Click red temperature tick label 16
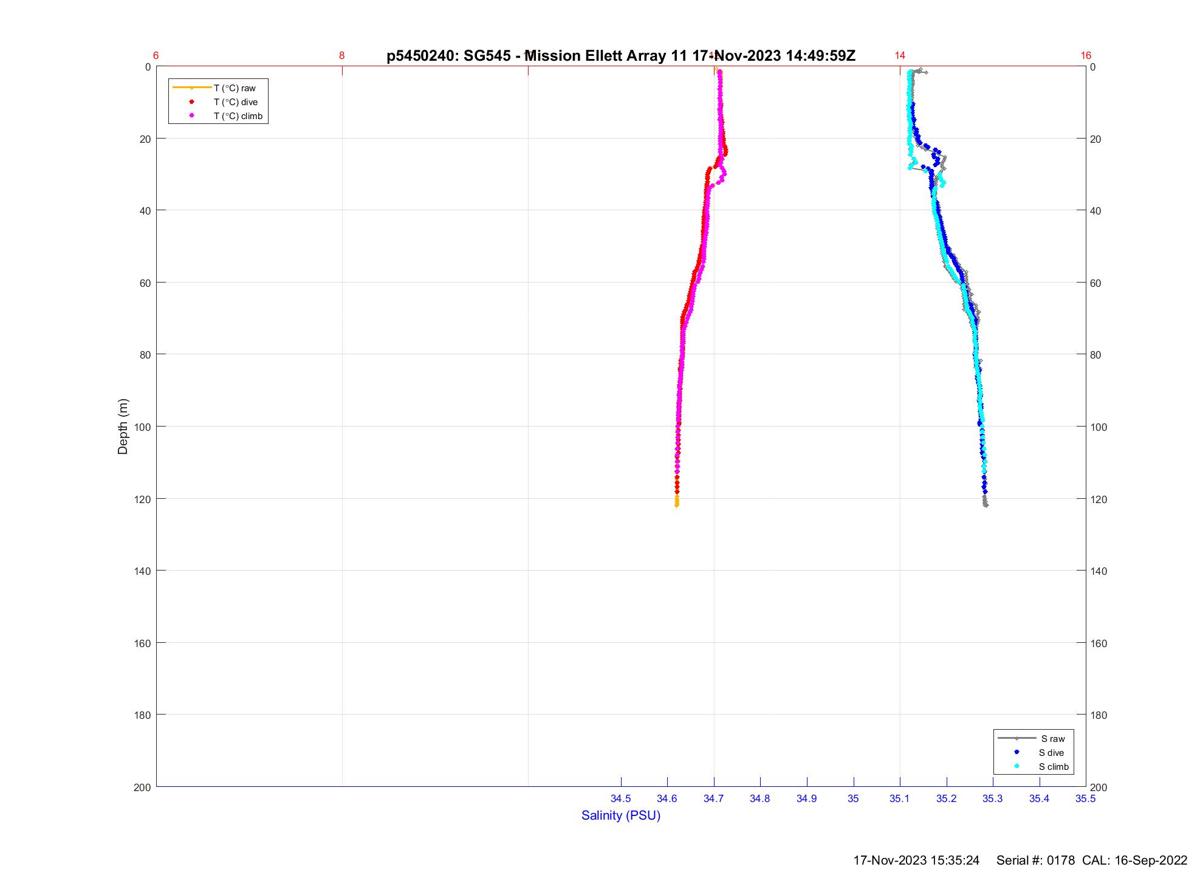The height and width of the screenshot is (885, 1200). [1086, 56]
